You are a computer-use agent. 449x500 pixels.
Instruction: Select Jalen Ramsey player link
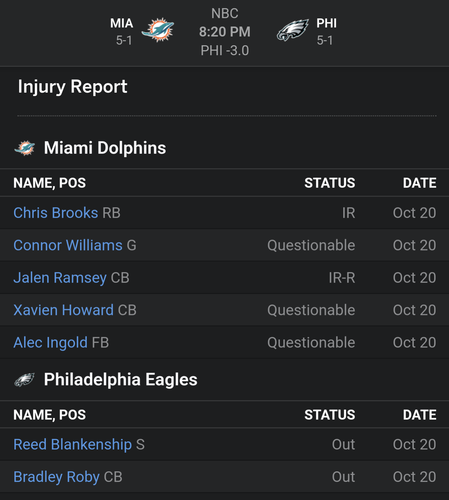click(x=60, y=278)
